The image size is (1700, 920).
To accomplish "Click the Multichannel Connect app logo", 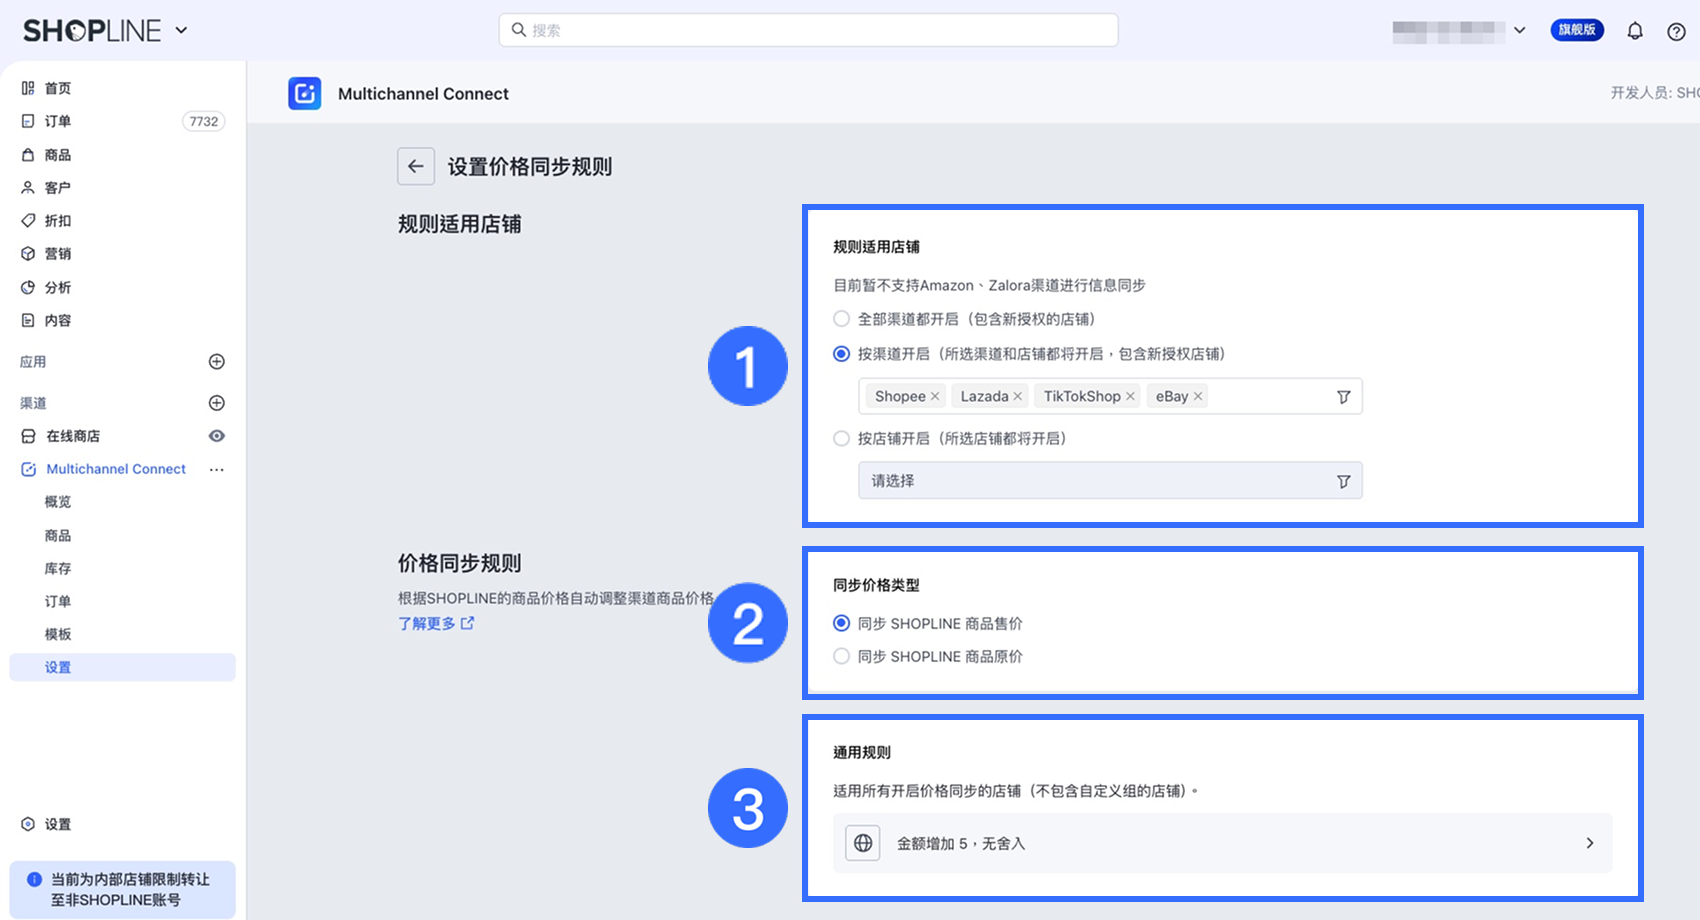I will click(x=305, y=93).
